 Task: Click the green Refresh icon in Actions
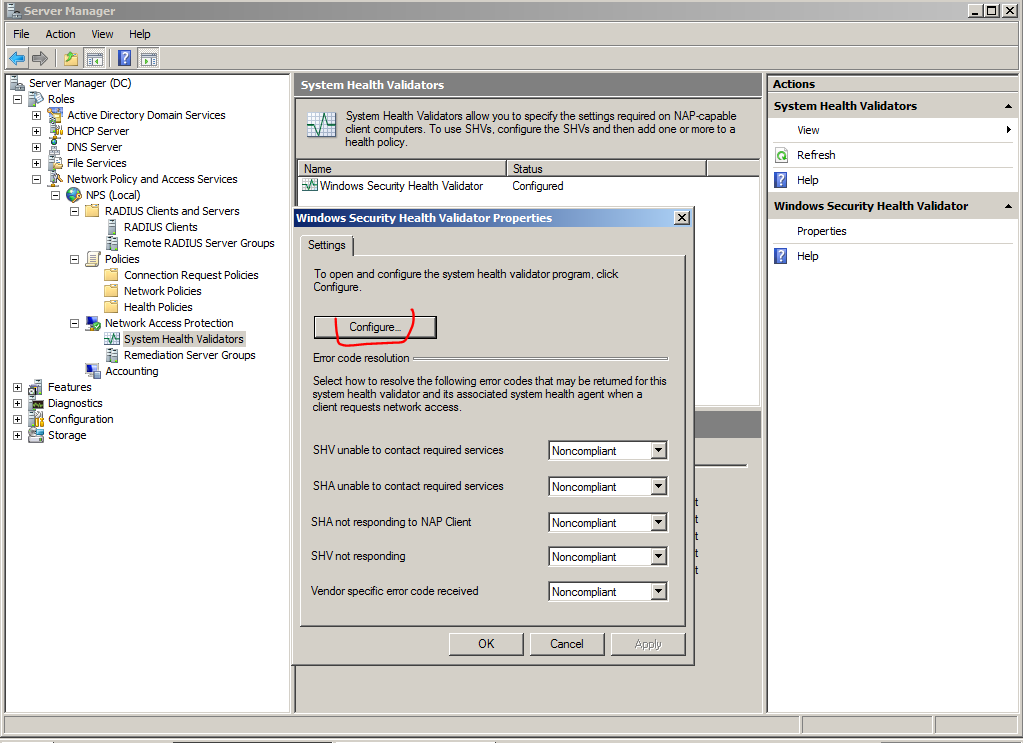tap(781, 155)
